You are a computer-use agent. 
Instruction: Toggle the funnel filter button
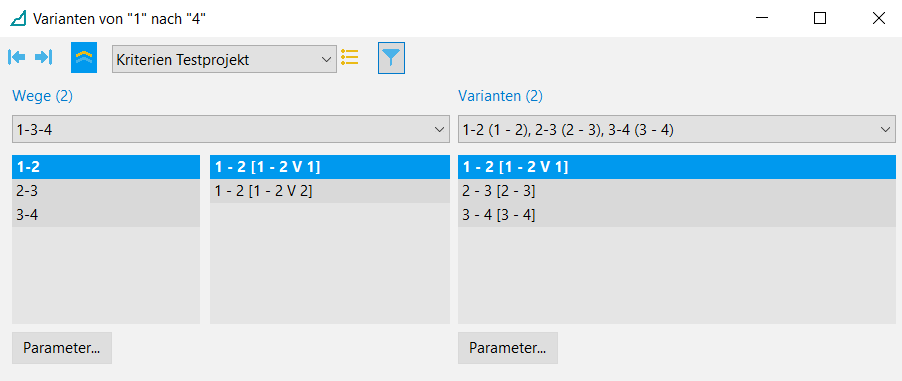point(391,58)
